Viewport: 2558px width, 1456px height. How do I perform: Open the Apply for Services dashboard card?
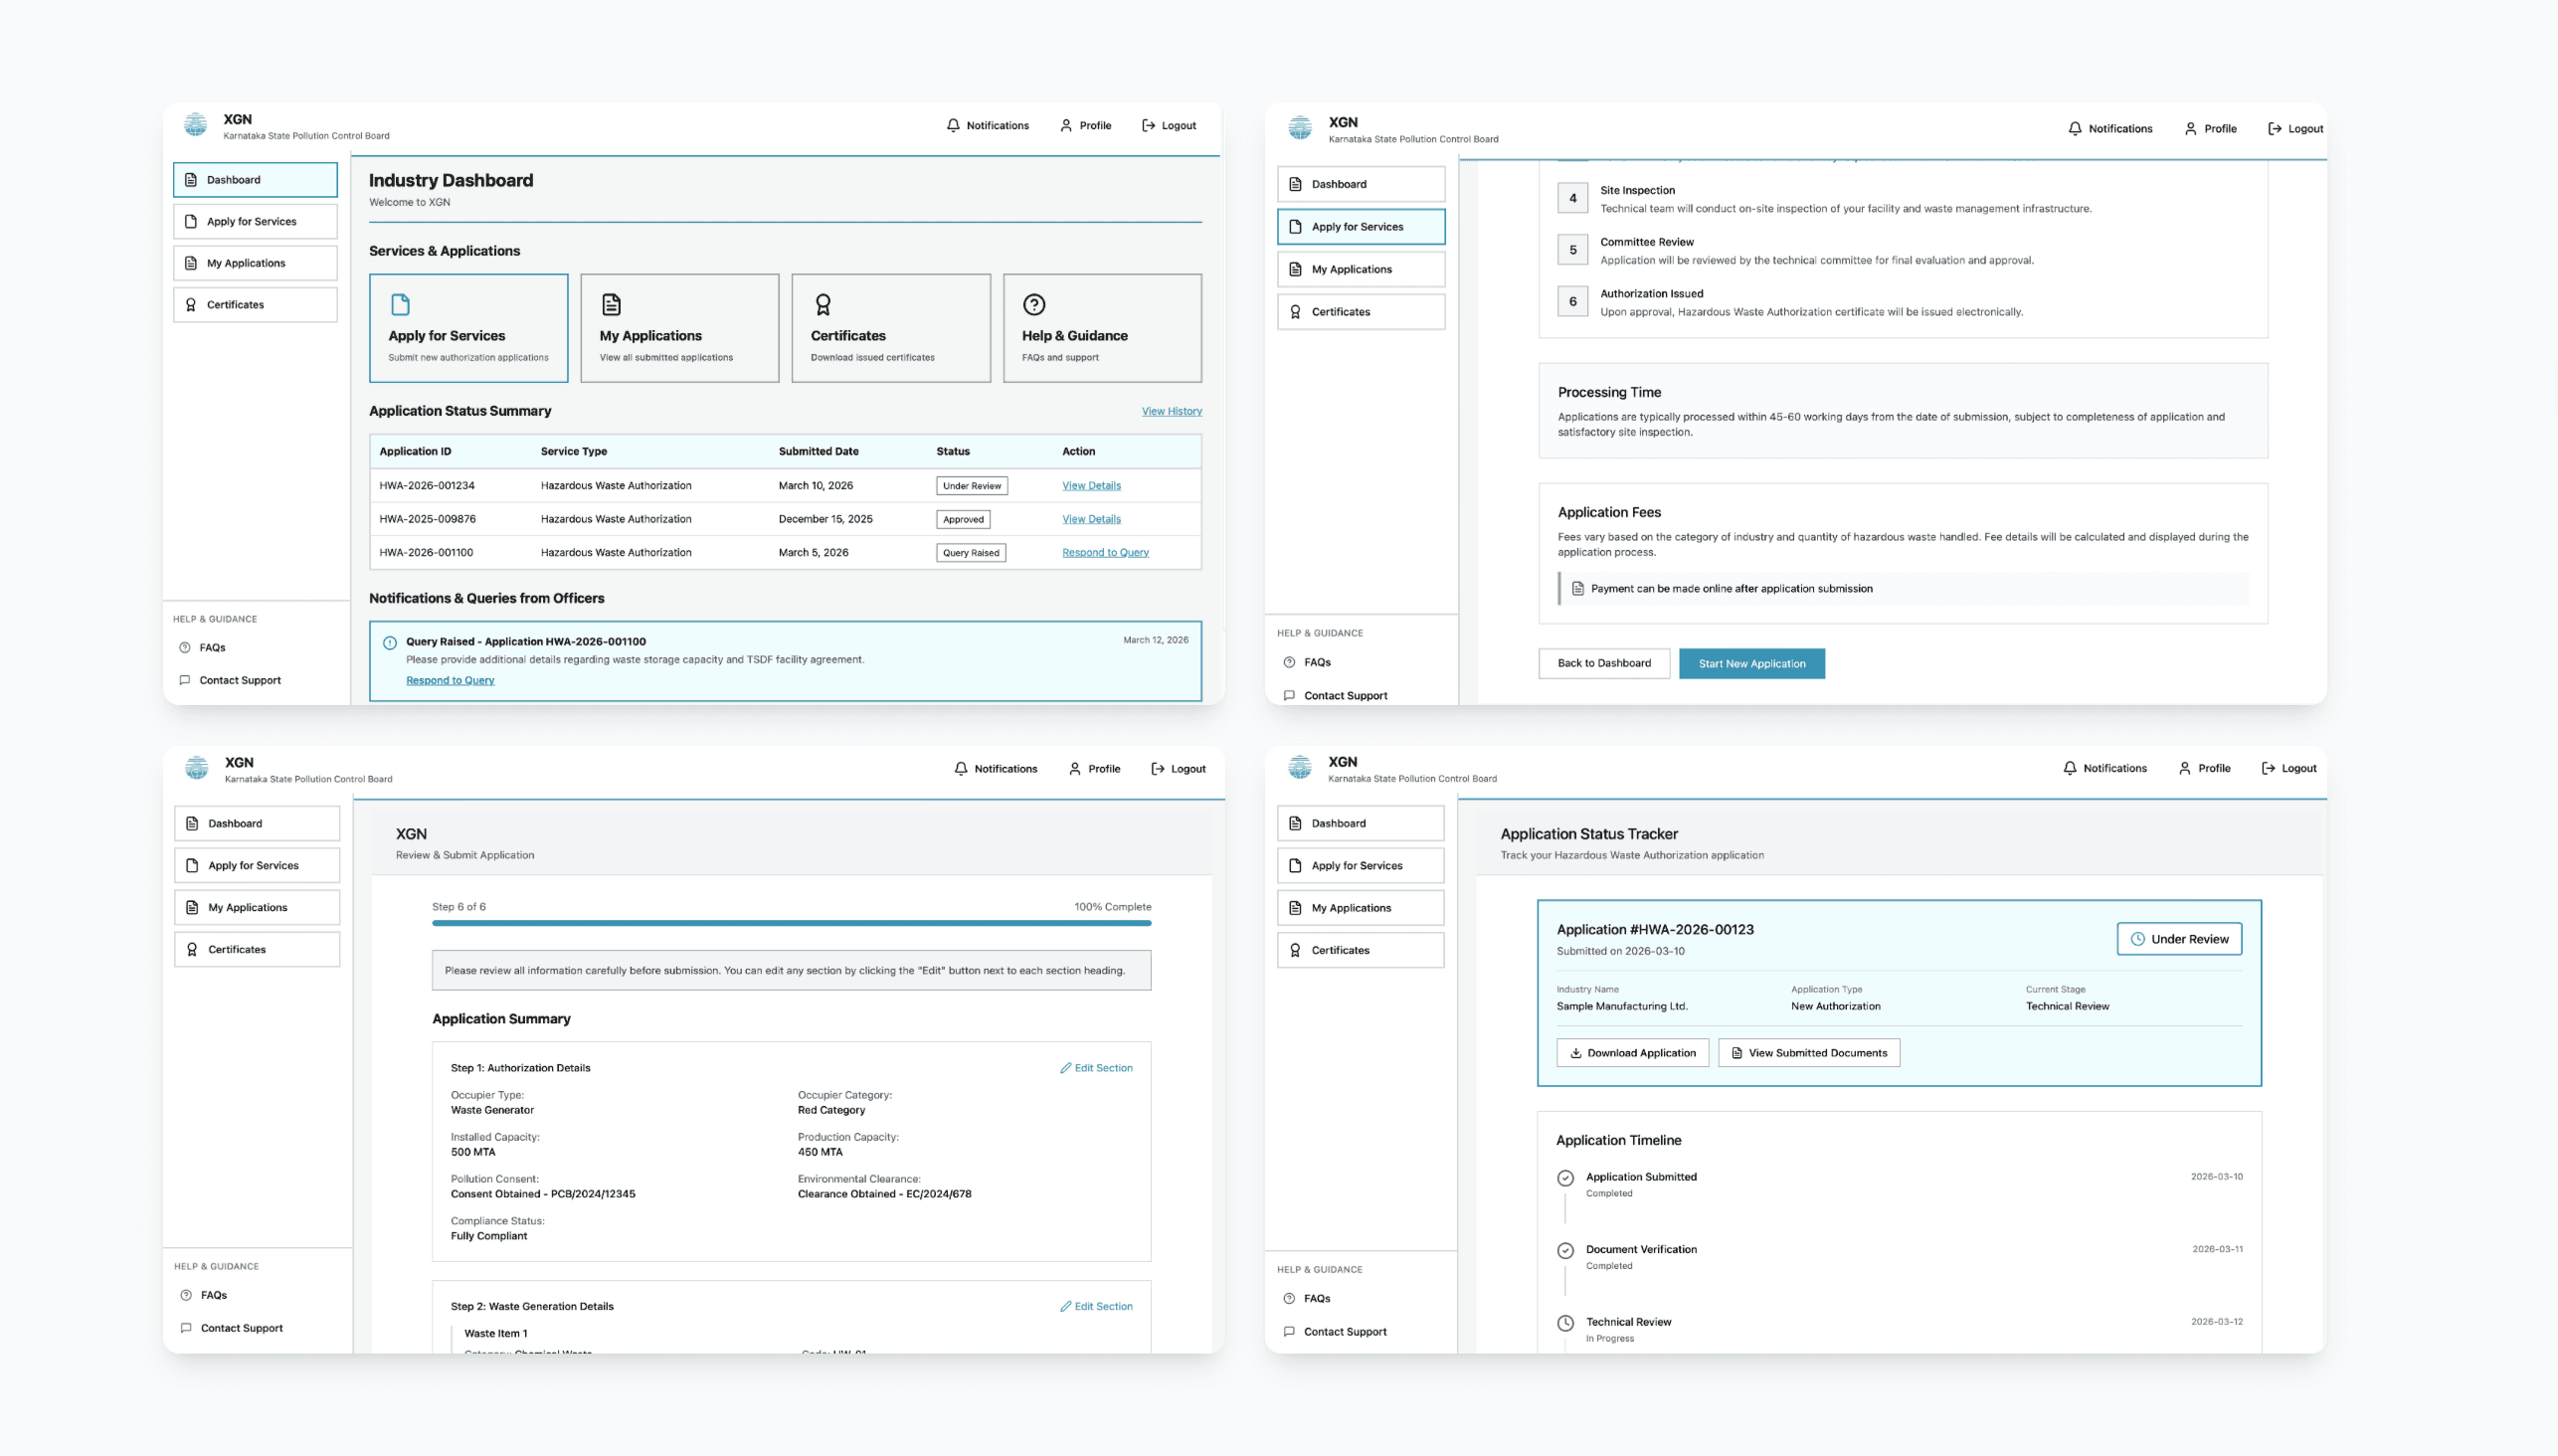tap(468, 328)
